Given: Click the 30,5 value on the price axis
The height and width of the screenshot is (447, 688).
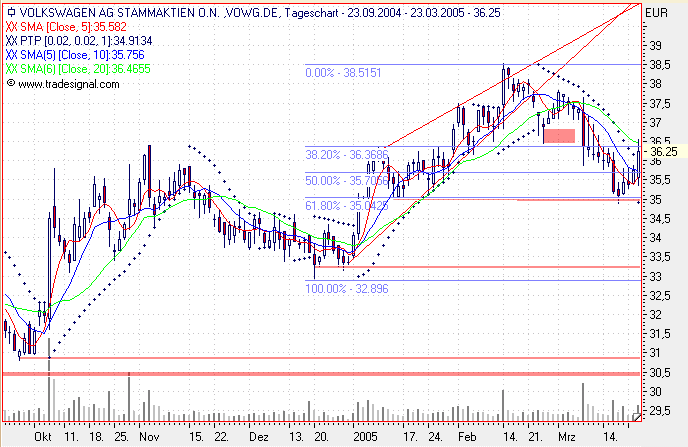Looking at the screenshot, I should coord(660,373).
